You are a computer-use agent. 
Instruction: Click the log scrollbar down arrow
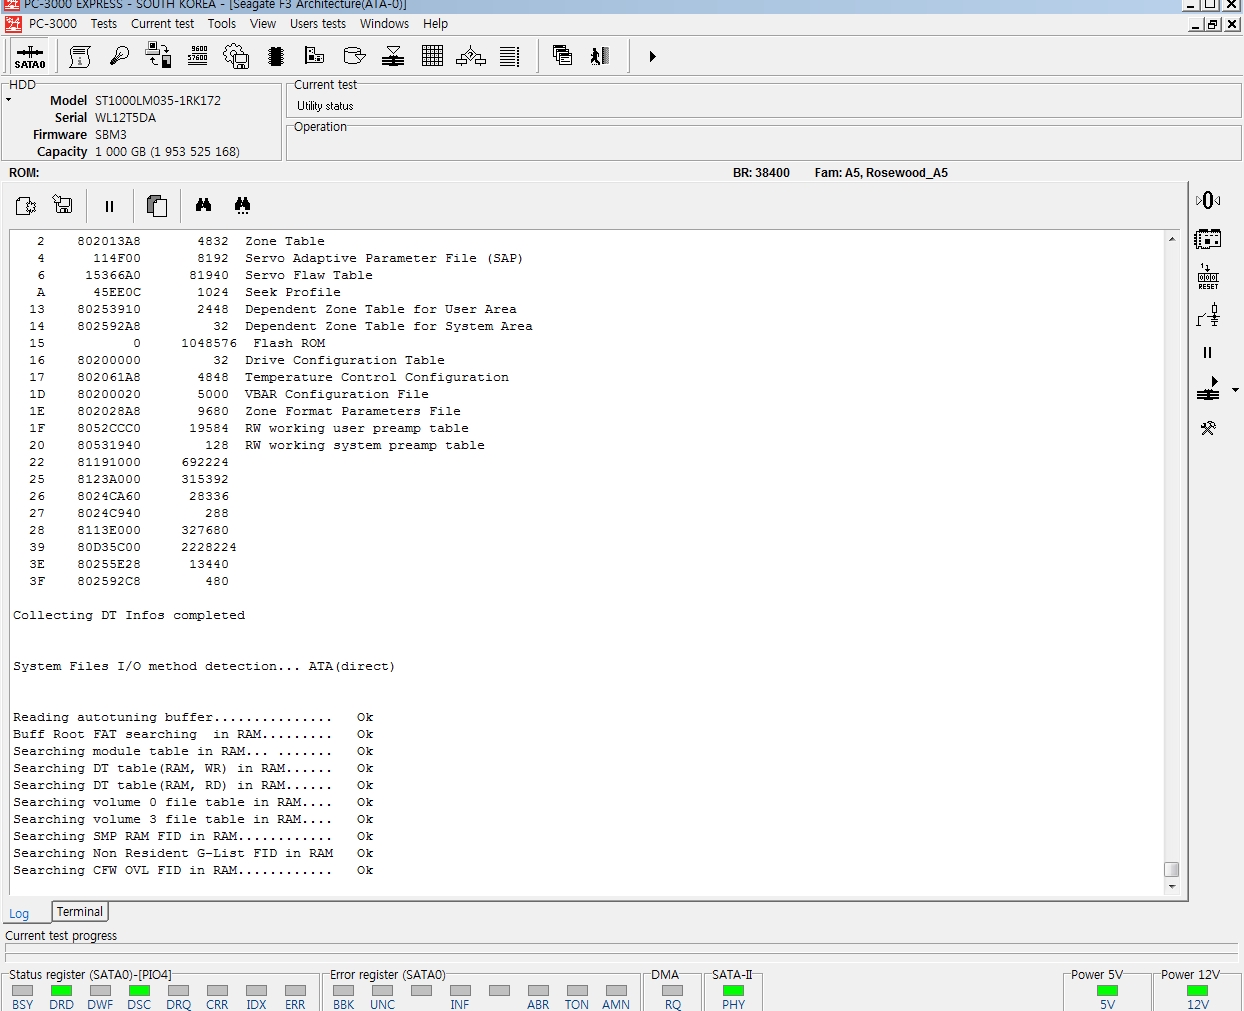click(1172, 887)
